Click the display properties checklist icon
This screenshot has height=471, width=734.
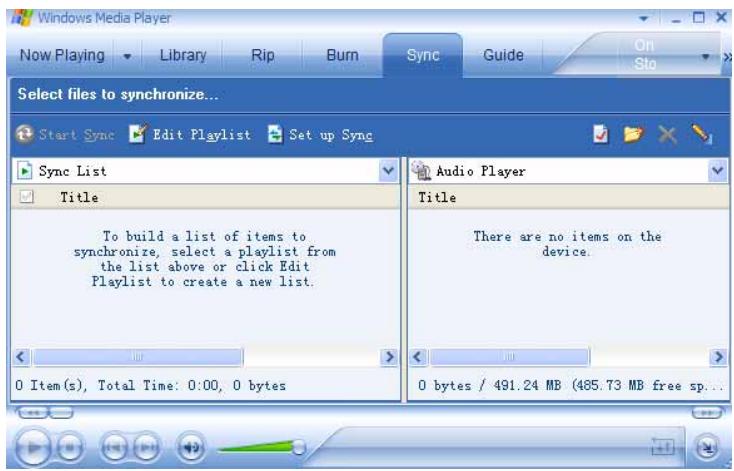click(x=601, y=134)
